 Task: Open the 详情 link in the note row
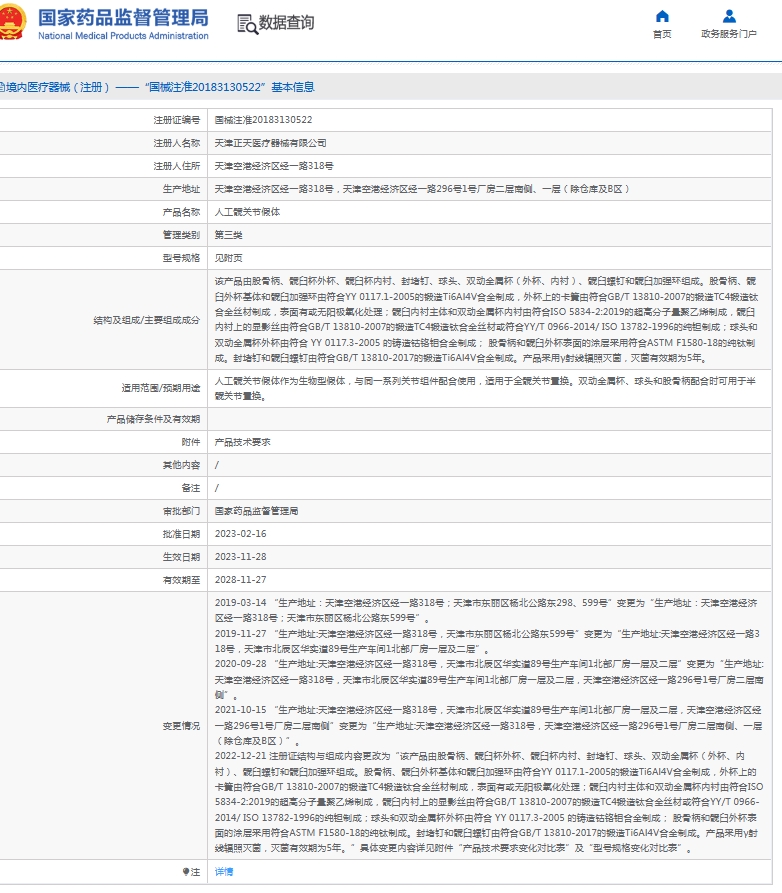(x=224, y=872)
